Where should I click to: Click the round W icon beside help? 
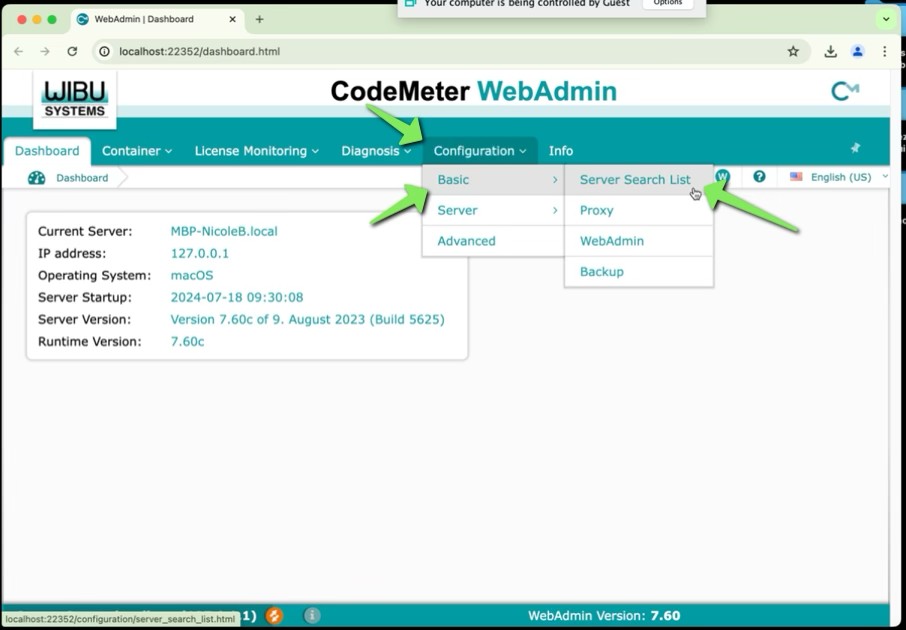click(722, 177)
